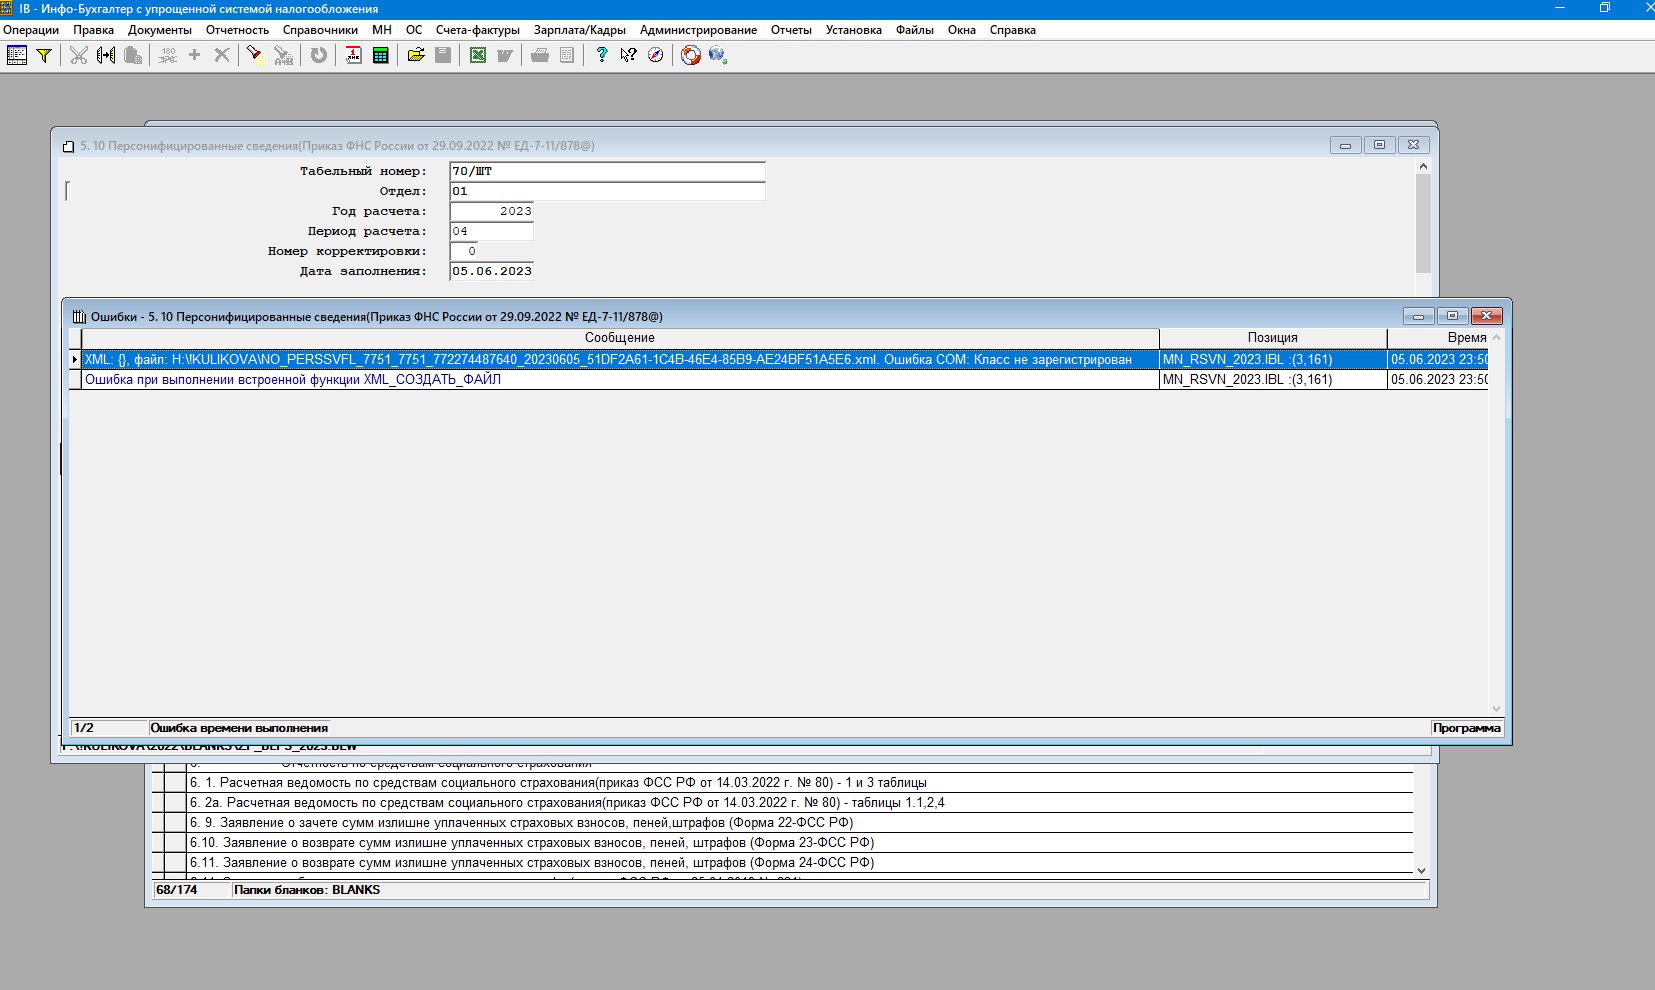This screenshot has width=1655, height=990.
Task: Click the globe internet icon
Action: coord(717,56)
